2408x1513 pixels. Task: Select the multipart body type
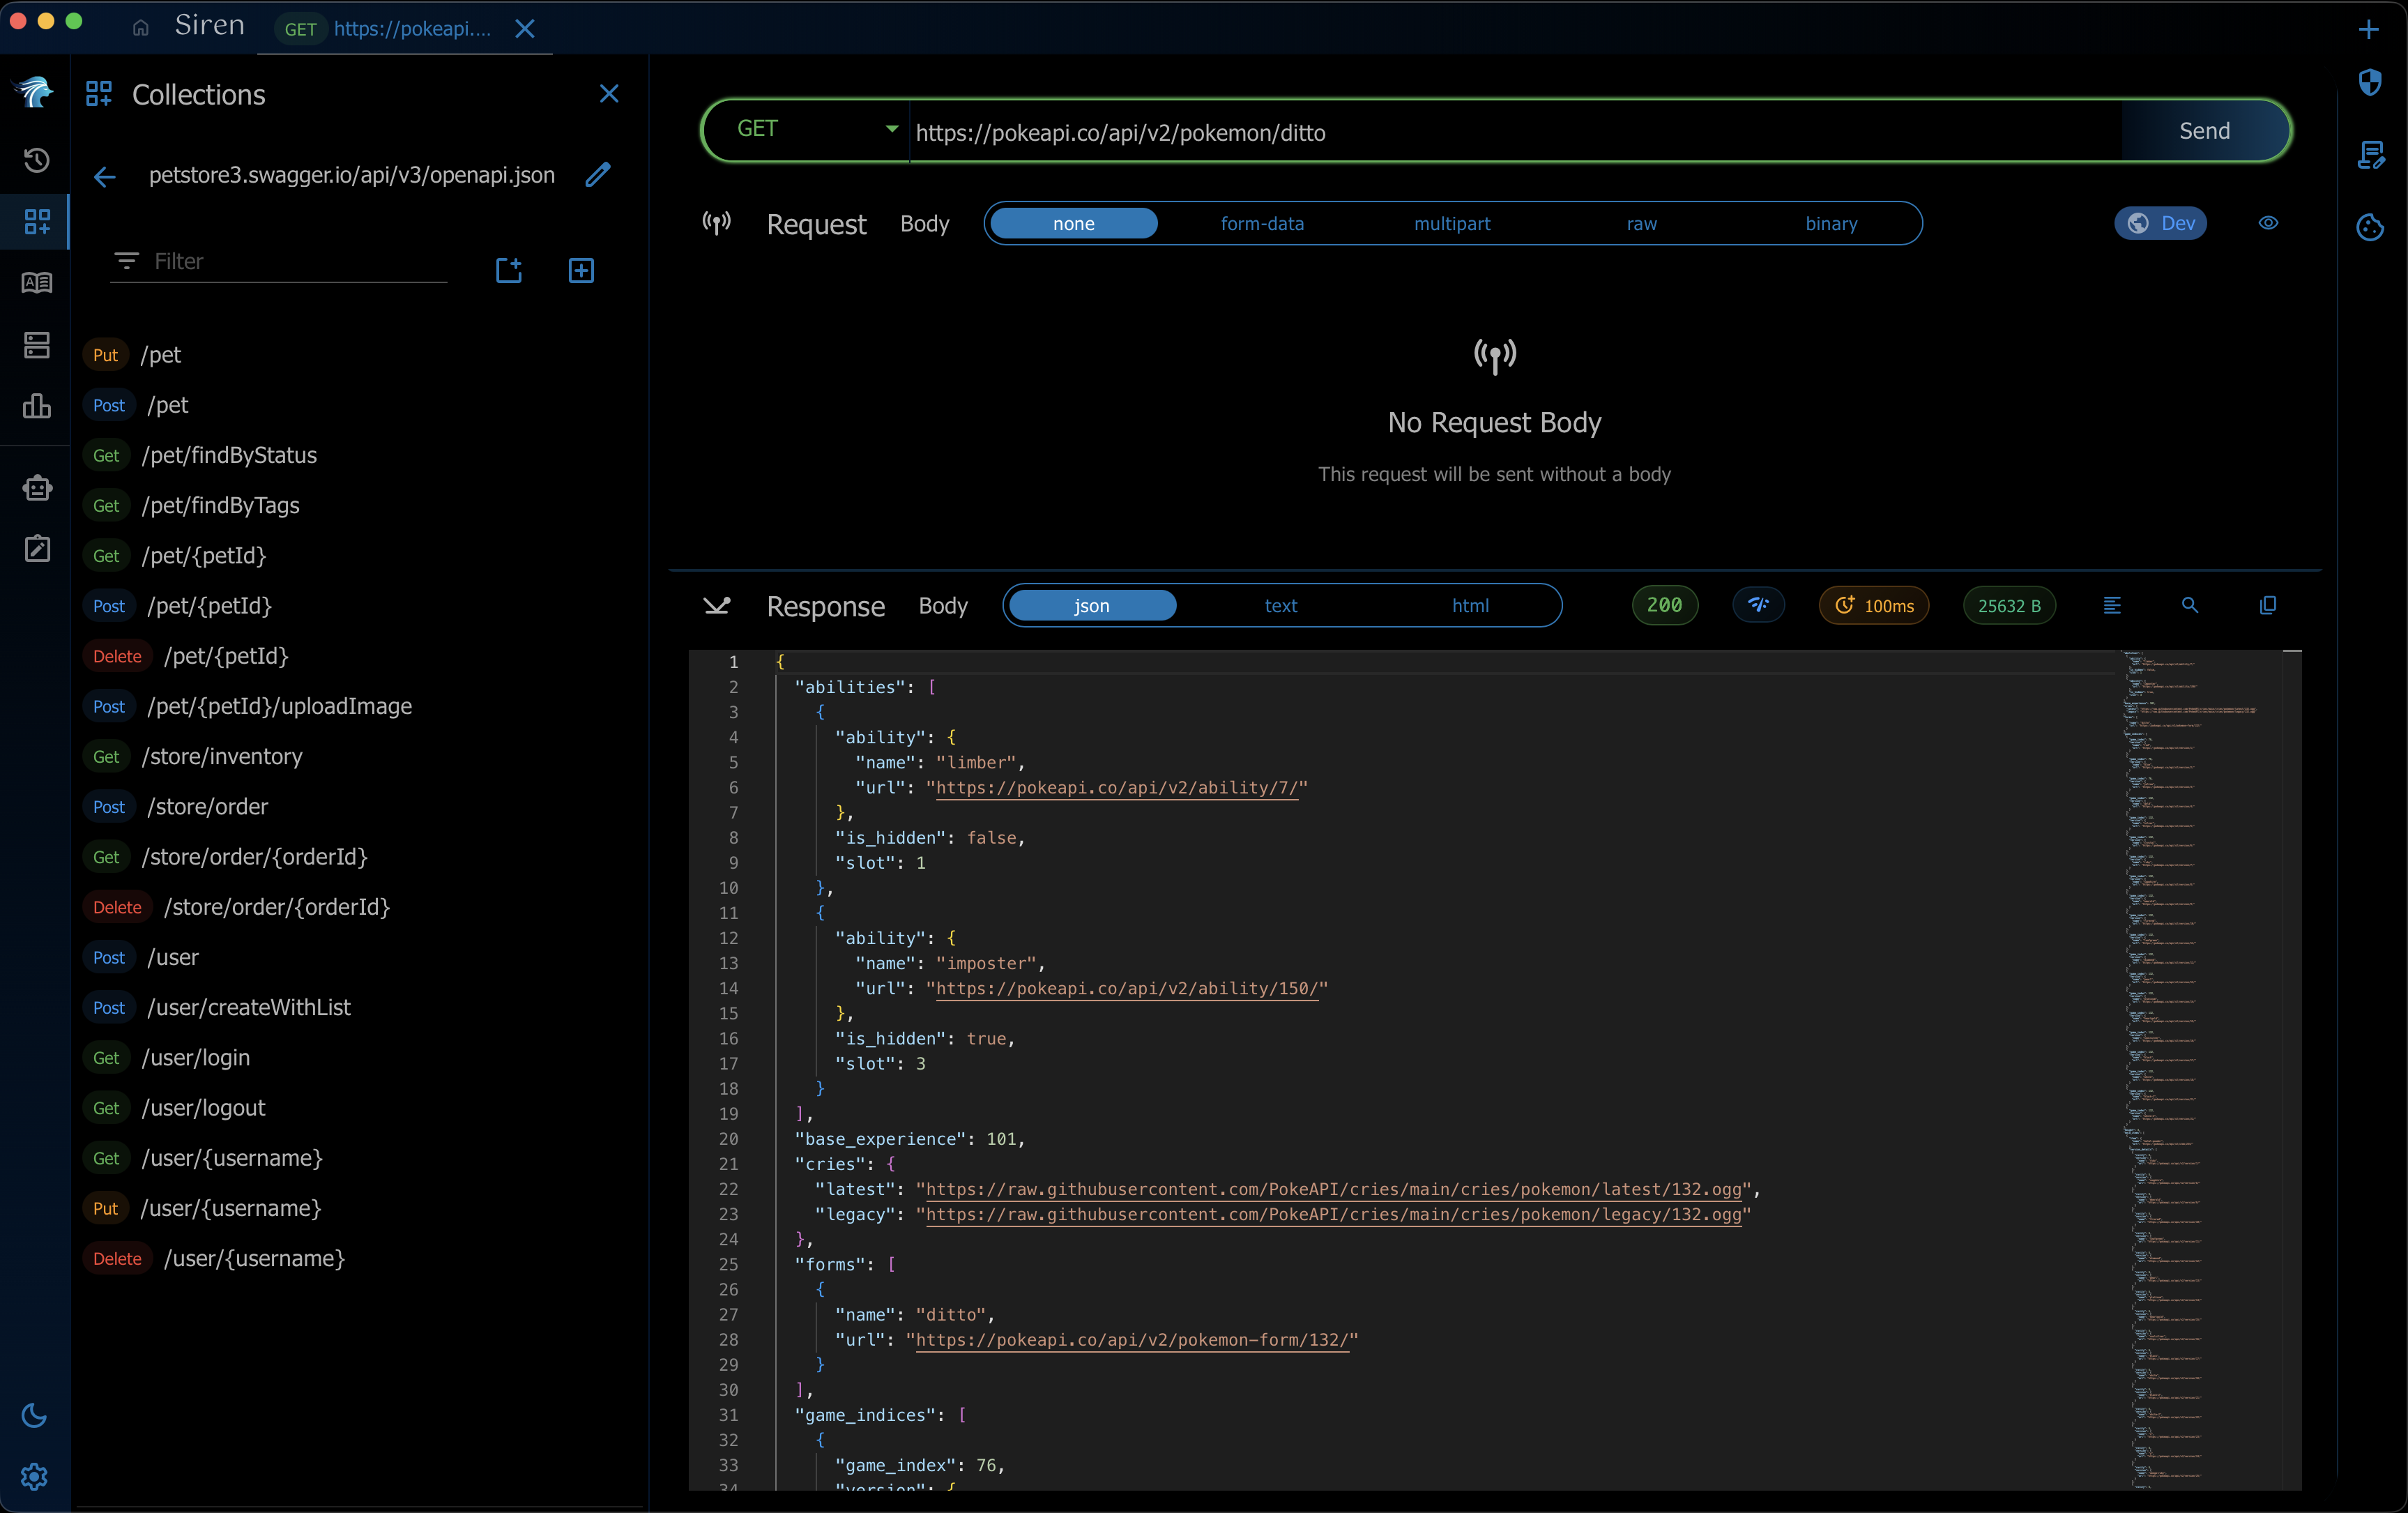click(x=1452, y=224)
